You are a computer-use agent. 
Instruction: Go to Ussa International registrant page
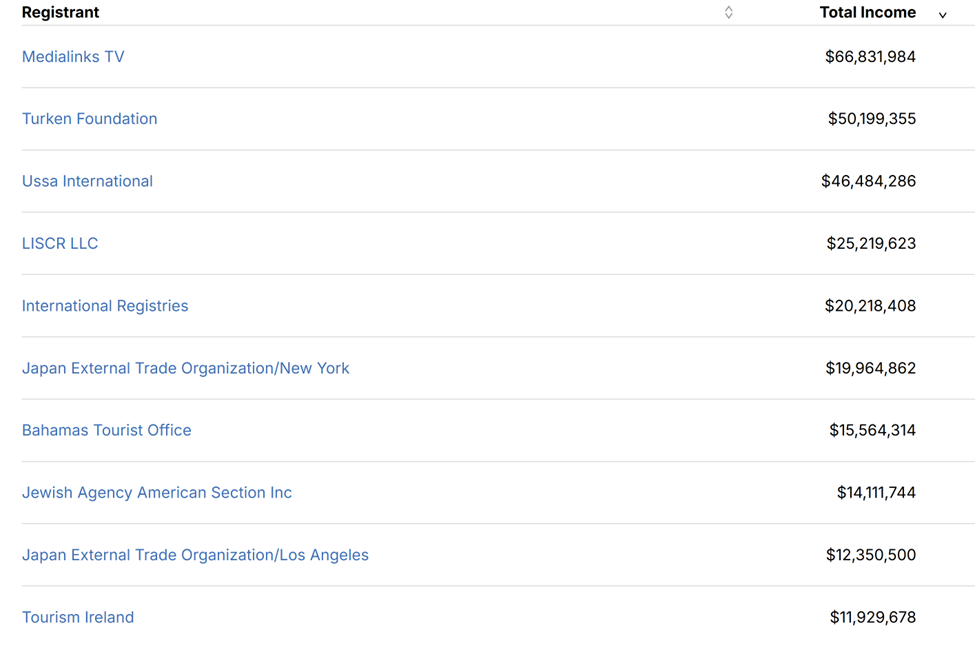pos(87,181)
